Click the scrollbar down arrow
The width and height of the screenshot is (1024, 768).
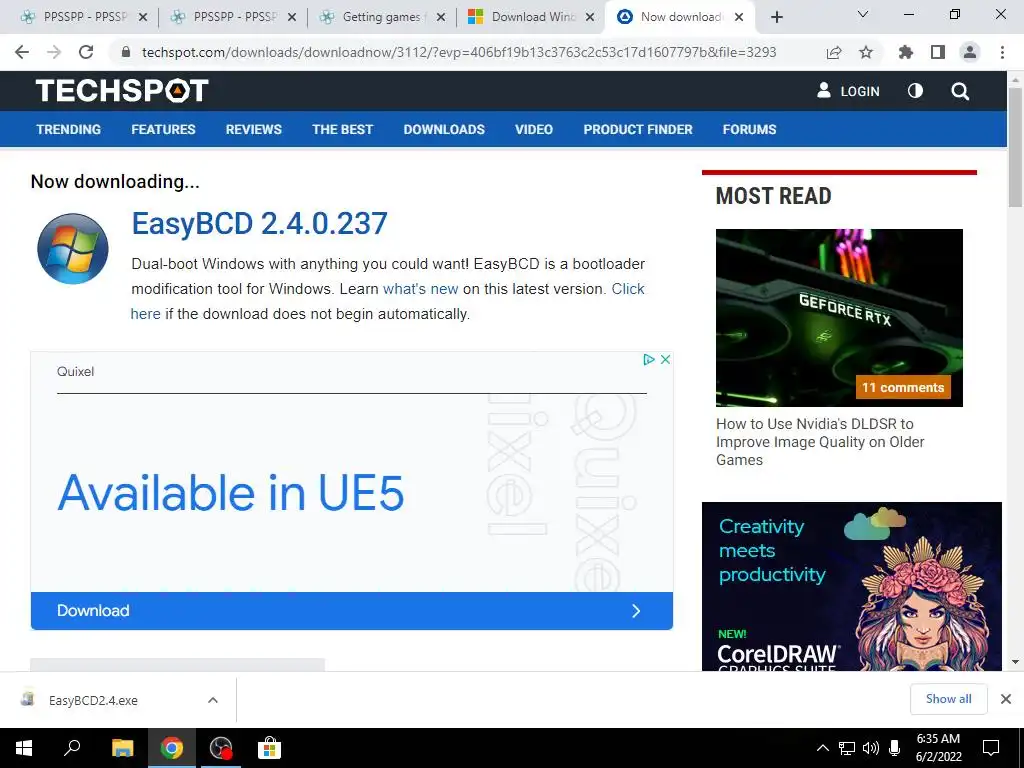(1015, 662)
